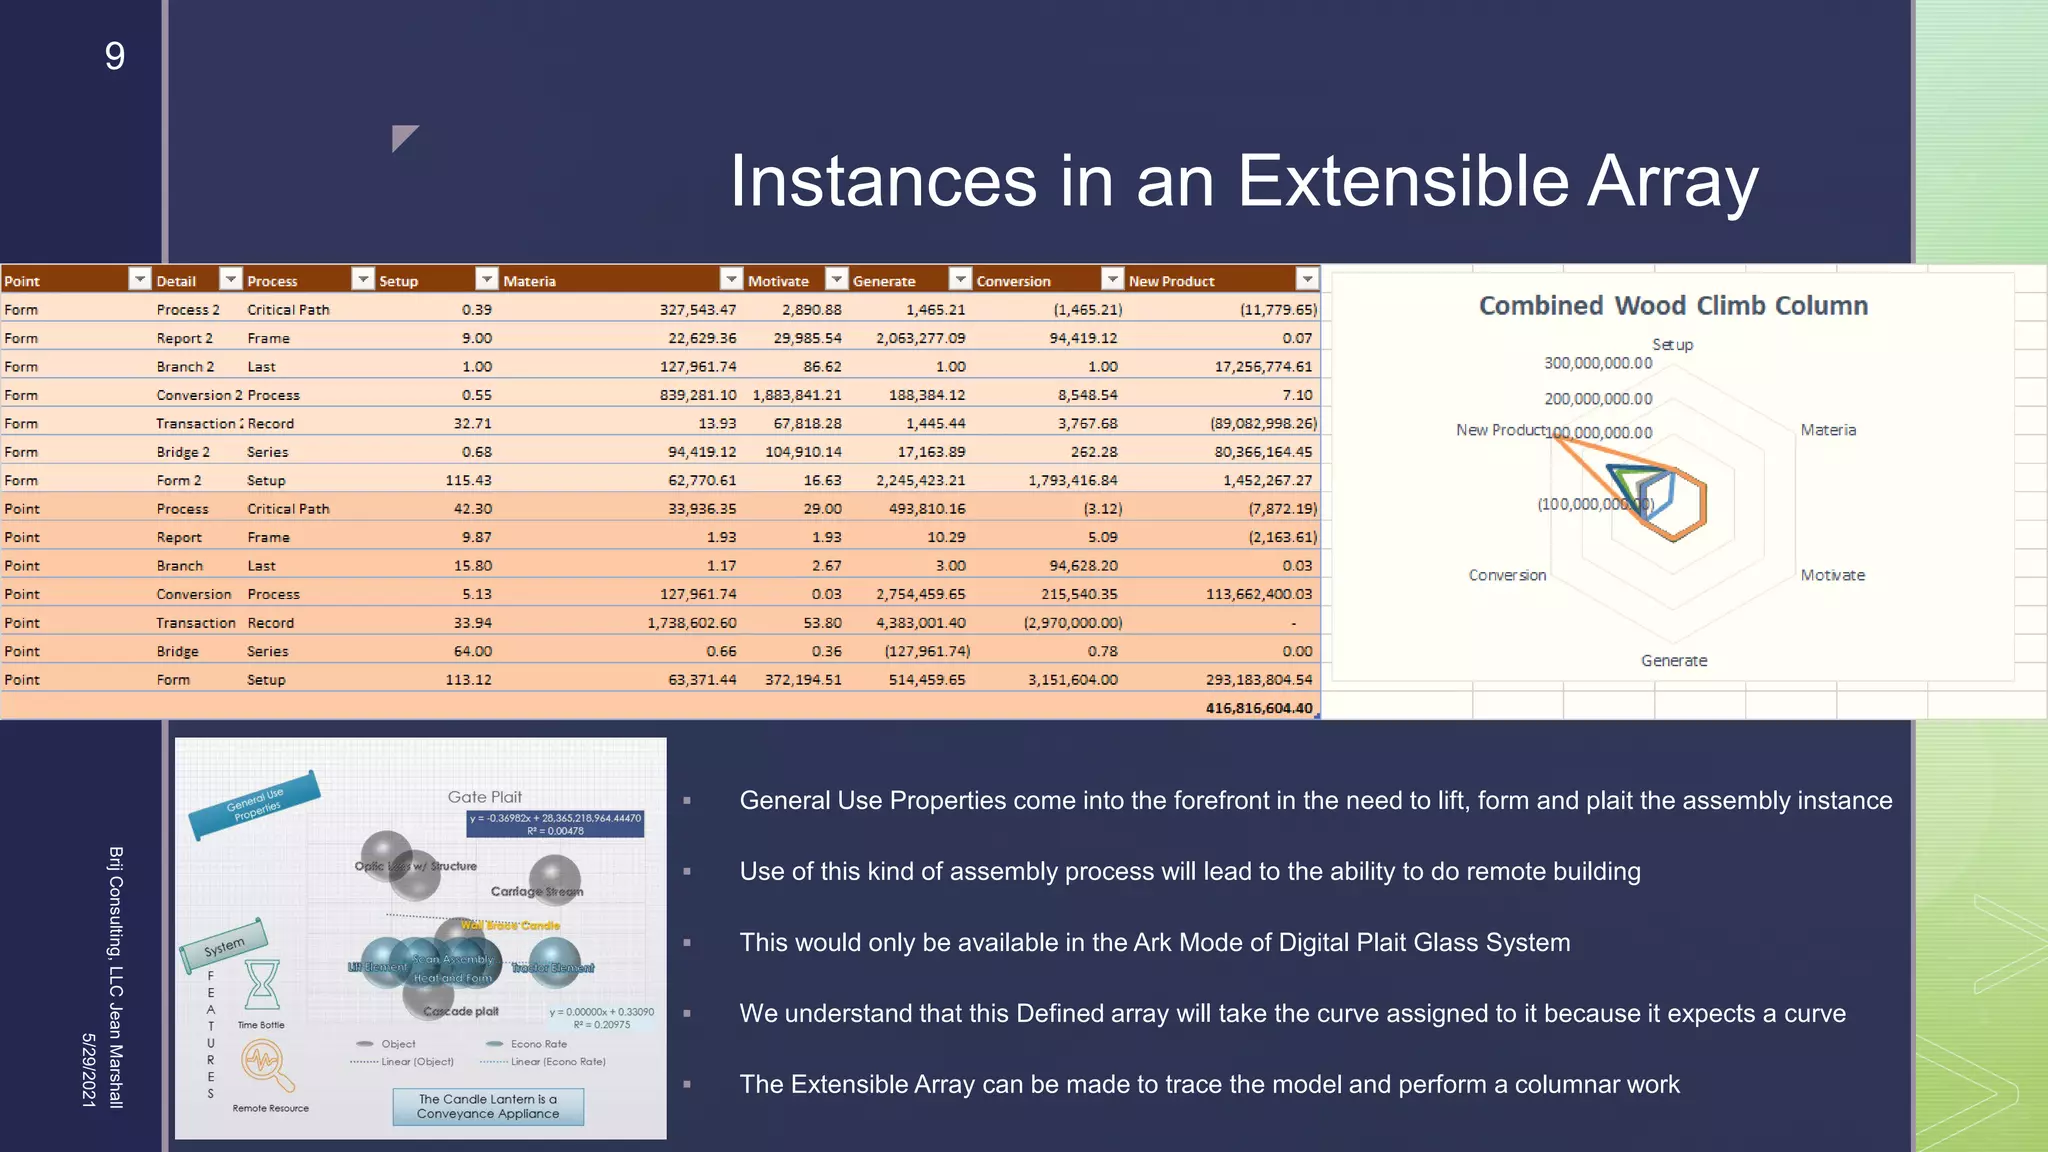Click the System label tag

point(224,945)
